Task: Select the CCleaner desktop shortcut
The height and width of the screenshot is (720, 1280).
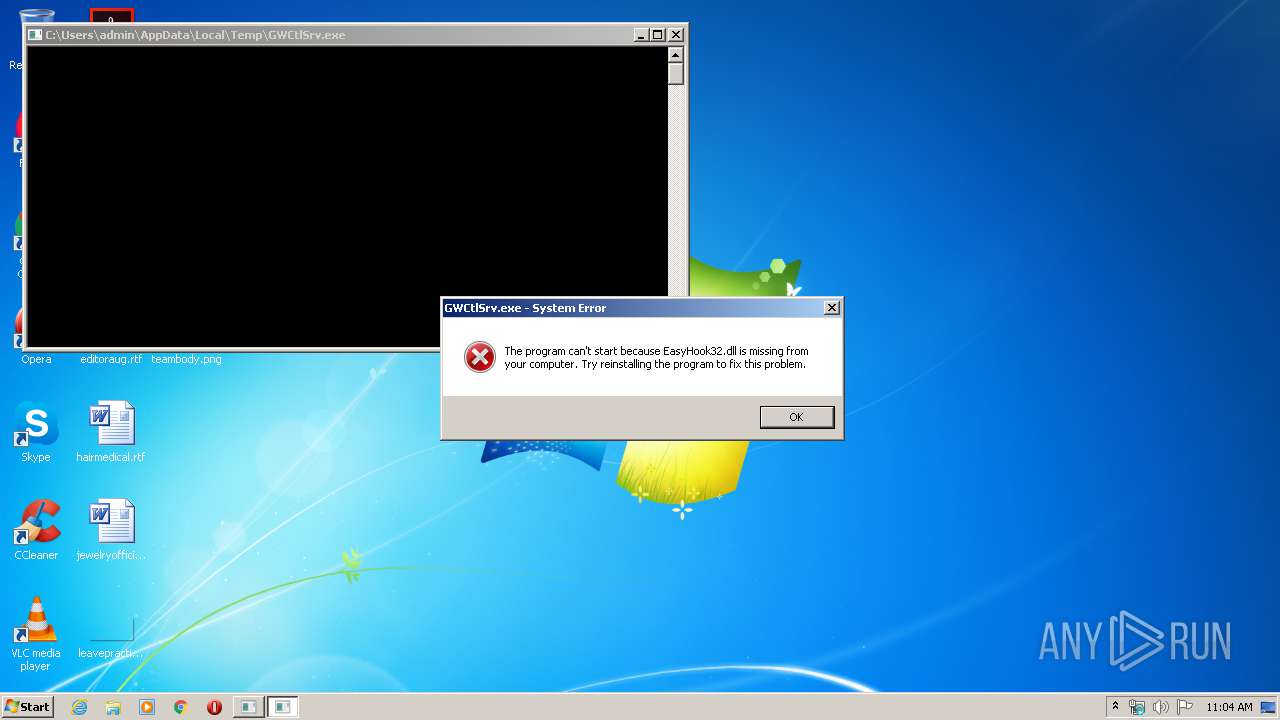Action: [x=36, y=530]
